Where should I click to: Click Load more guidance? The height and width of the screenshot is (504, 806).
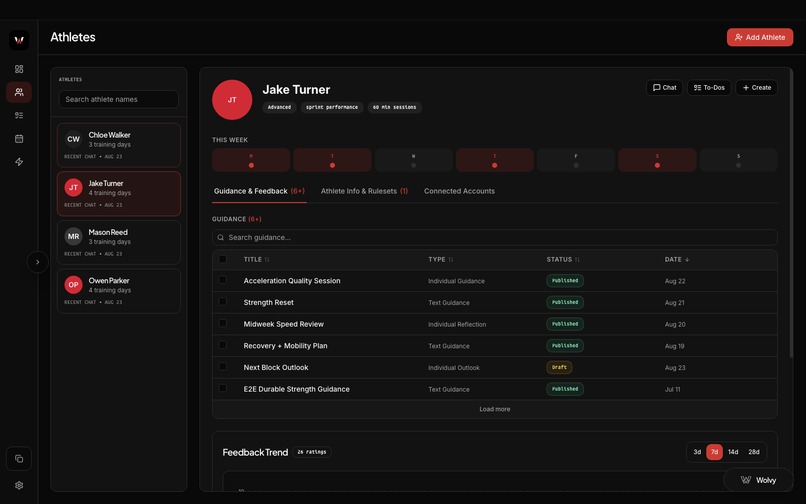494,409
